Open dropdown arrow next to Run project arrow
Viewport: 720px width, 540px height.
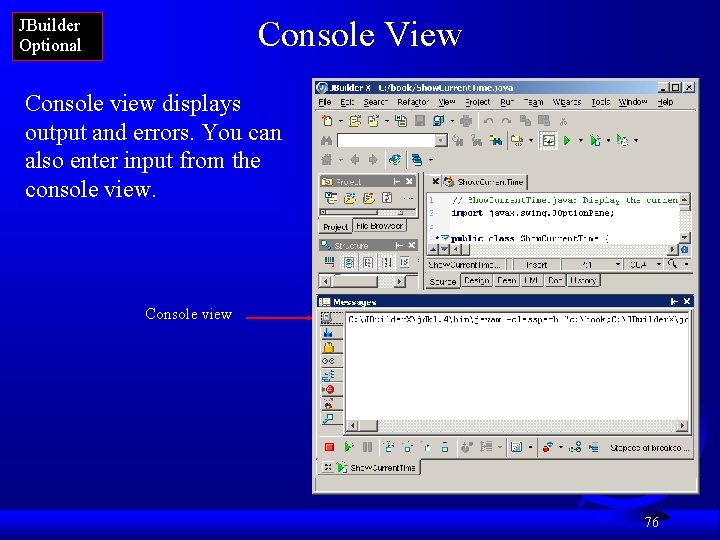(580, 141)
